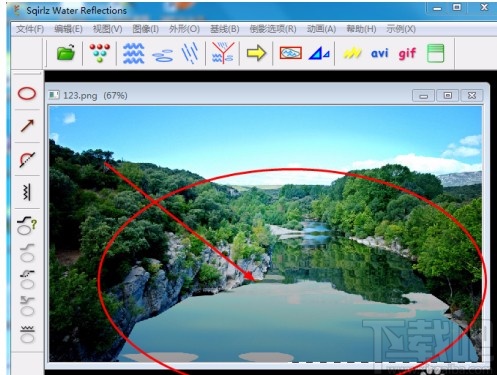Click the yellow lightning run animation icon
The height and width of the screenshot is (375, 497).
pyautogui.click(x=352, y=53)
